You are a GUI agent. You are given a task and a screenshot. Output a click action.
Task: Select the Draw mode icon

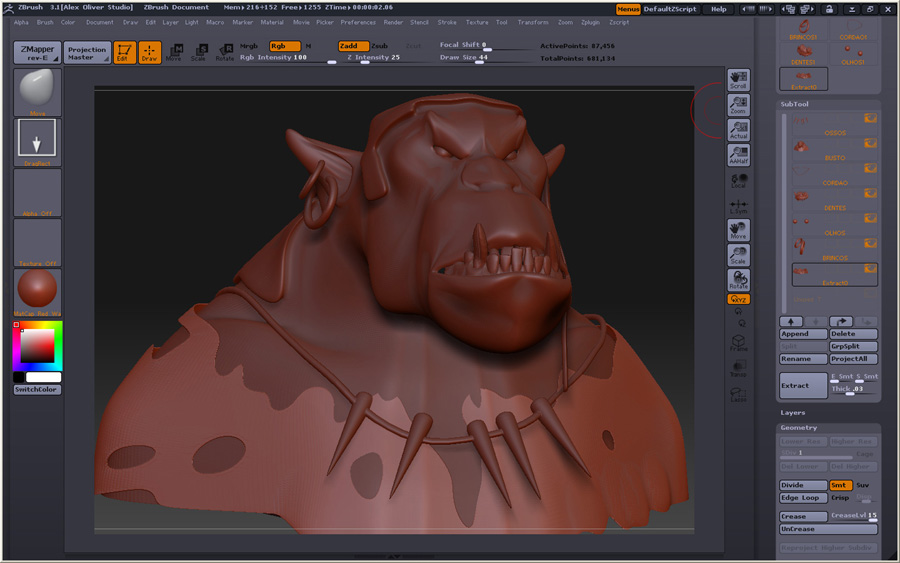(149, 53)
